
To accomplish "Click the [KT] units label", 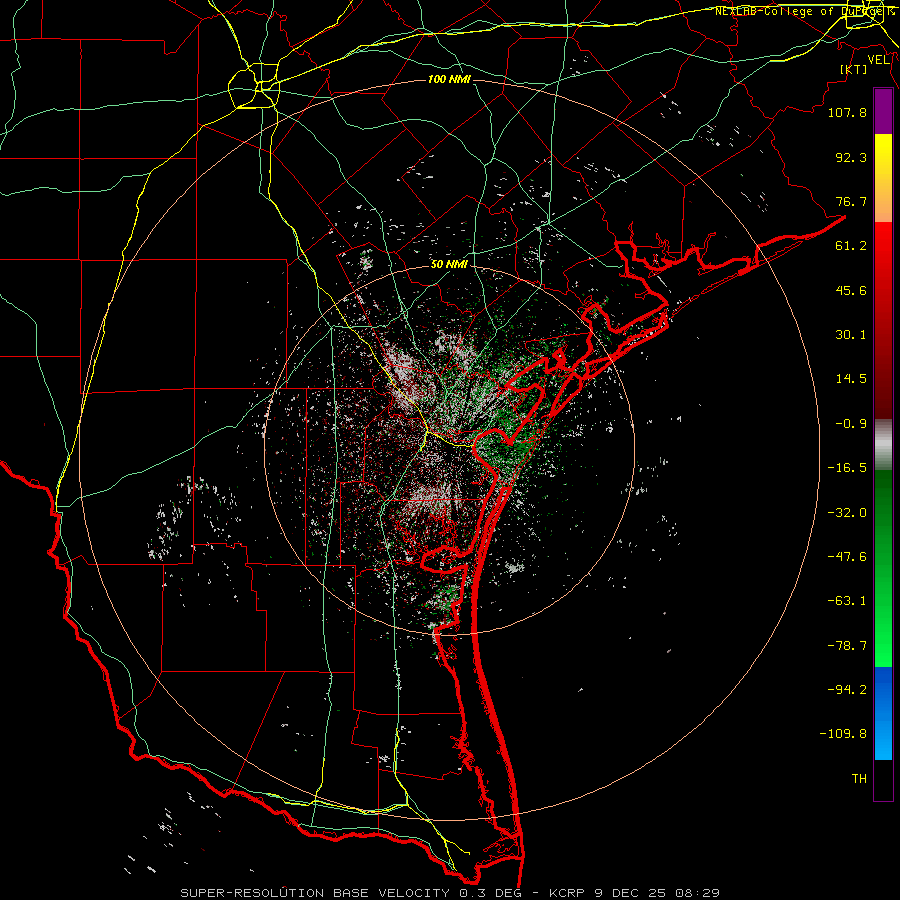I will point(854,69).
